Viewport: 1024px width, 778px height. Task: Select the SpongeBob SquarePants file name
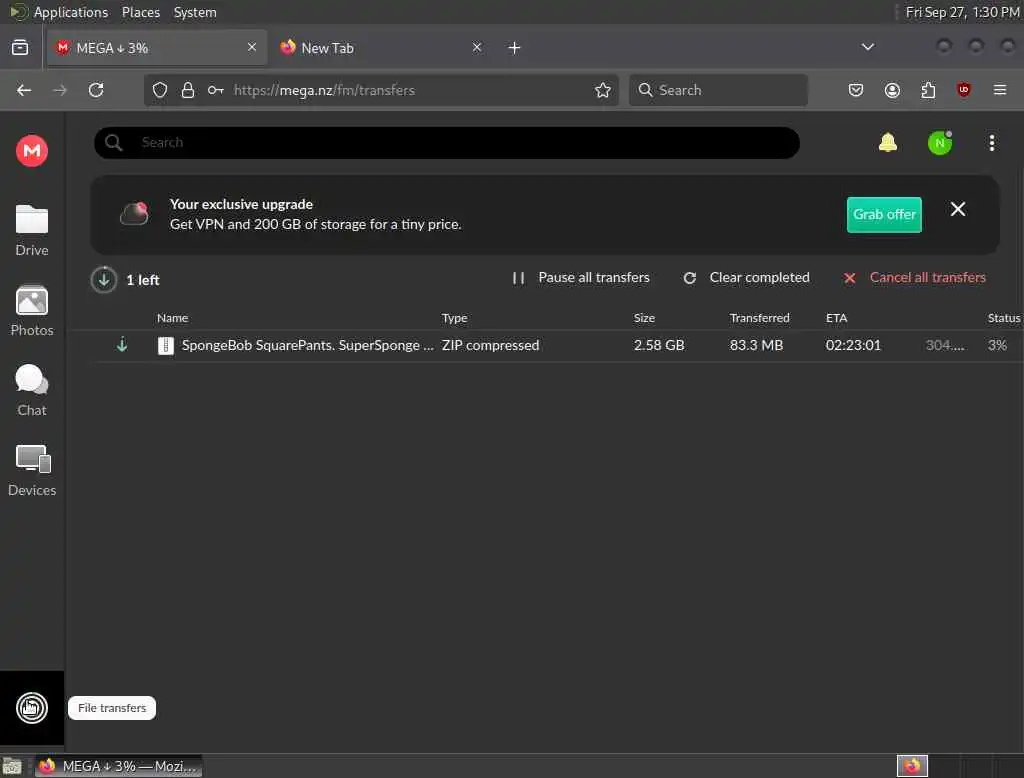307,345
